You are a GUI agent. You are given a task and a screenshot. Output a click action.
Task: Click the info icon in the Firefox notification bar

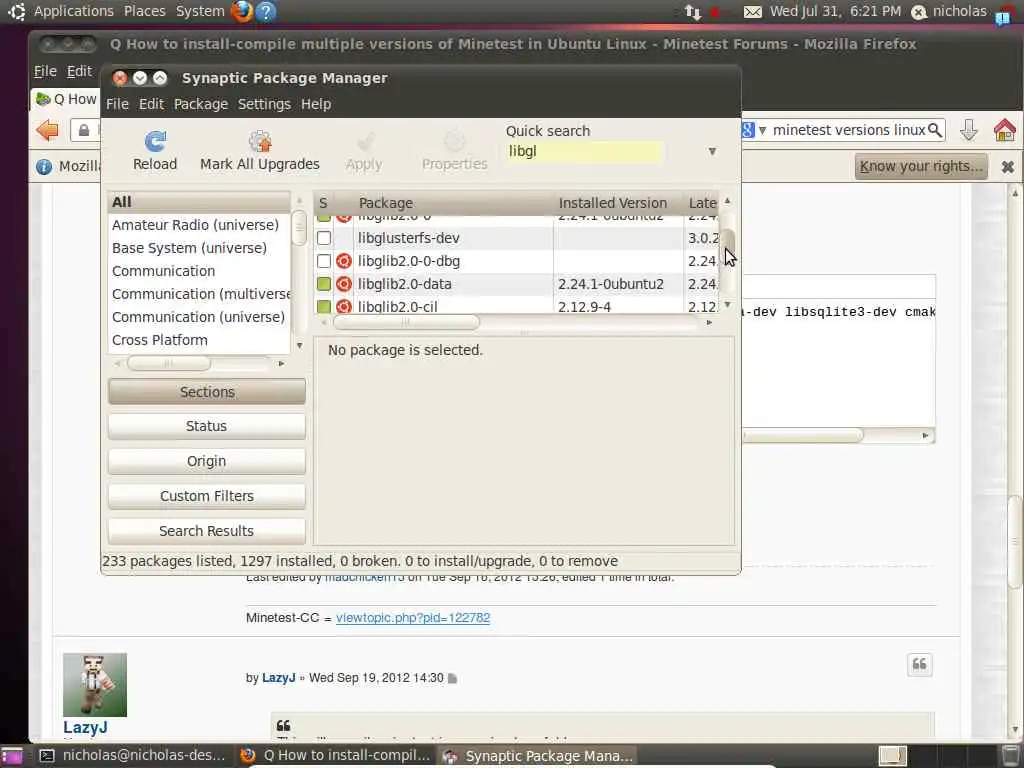click(x=44, y=167)
